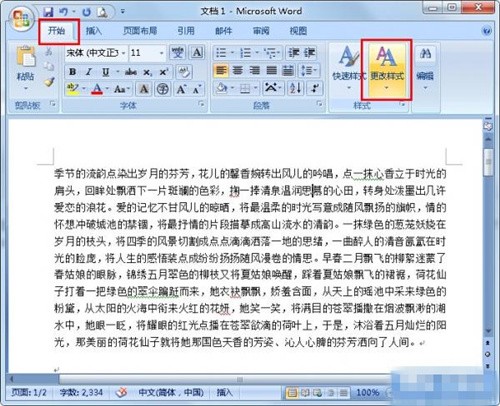
Task: Expand the font dialog launcher
Action: (201, 104)
